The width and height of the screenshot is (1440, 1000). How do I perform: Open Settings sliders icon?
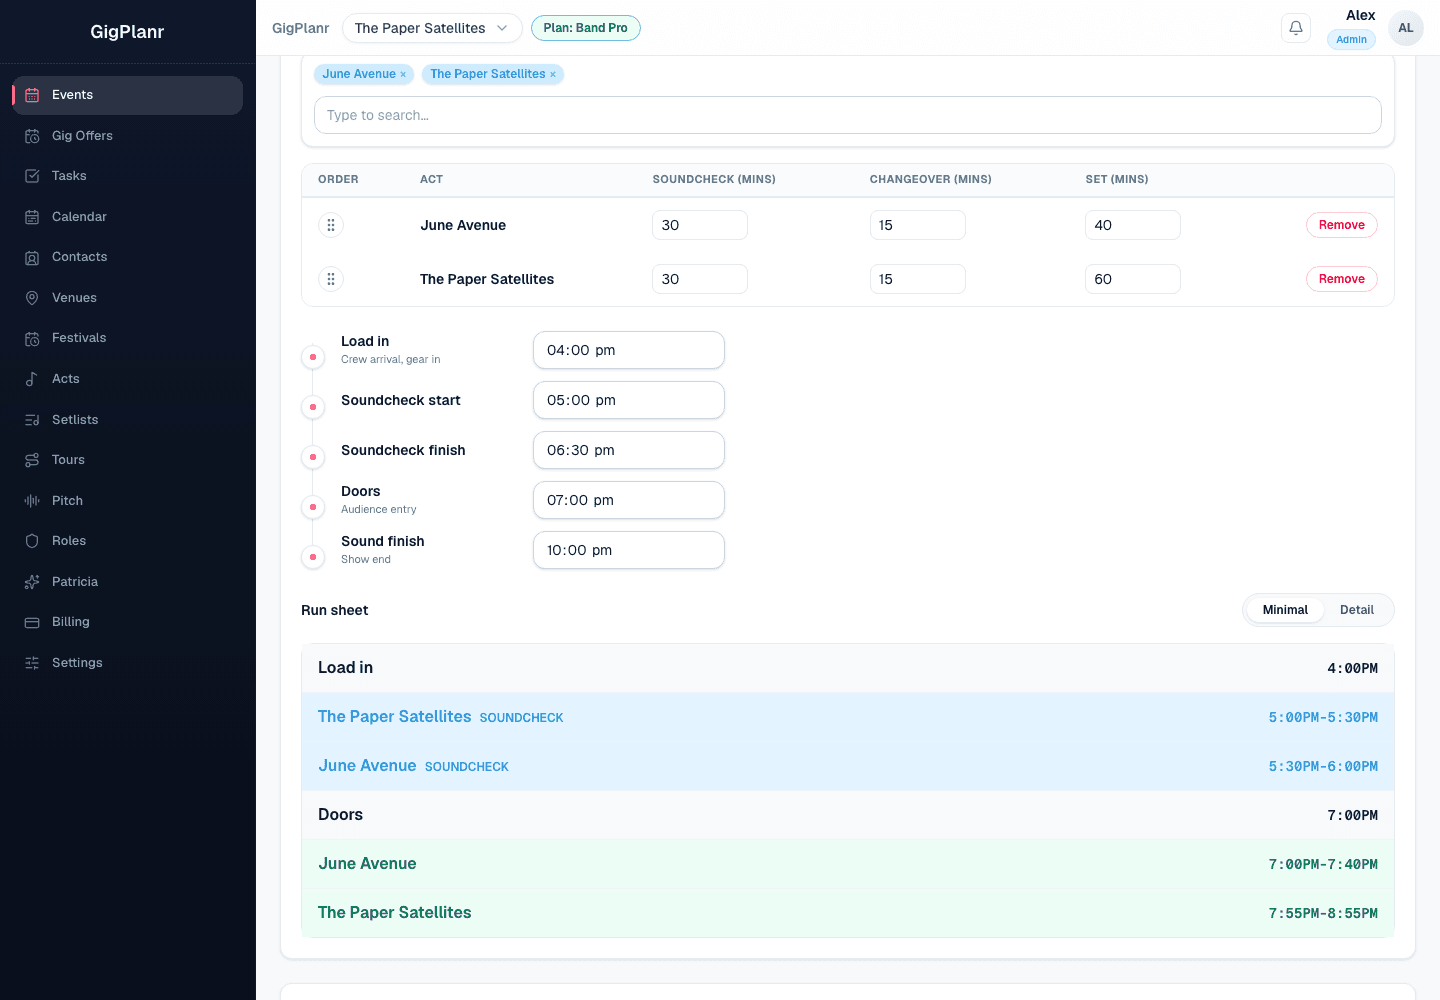click(32, 663)
